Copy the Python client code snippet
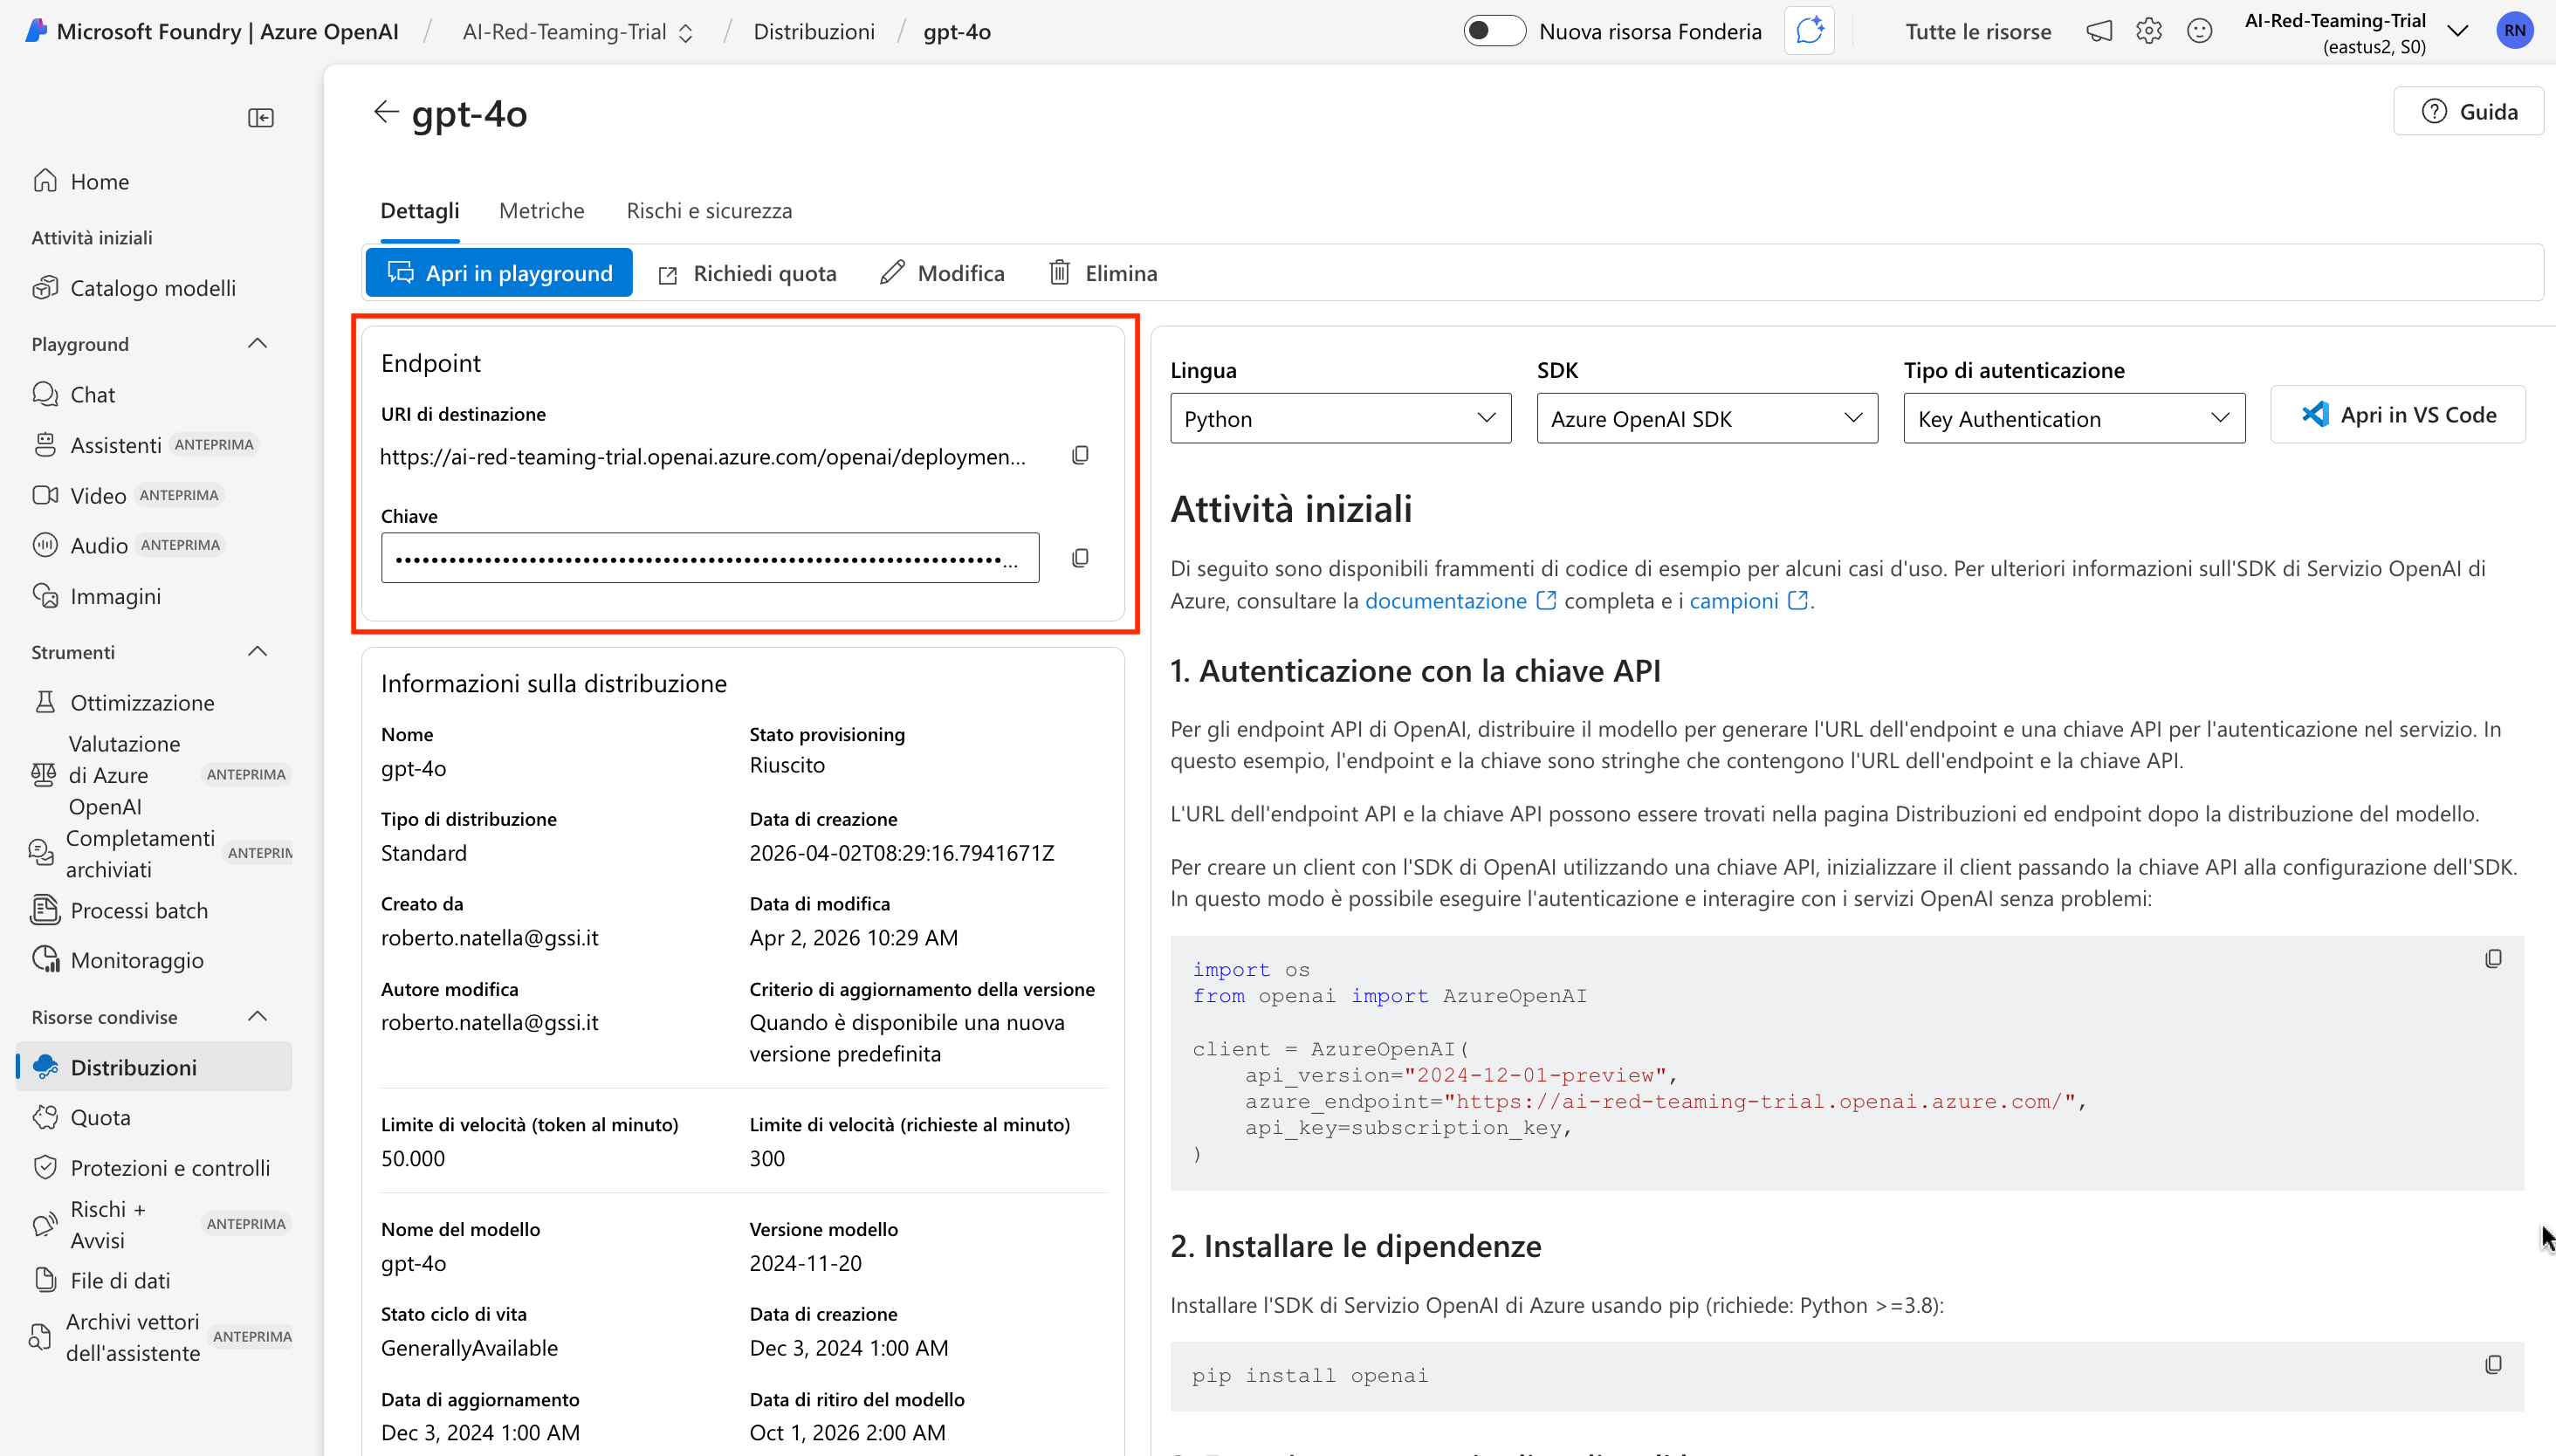This screenshot has height=1456, width=2556. click(x=2494, y=959)
